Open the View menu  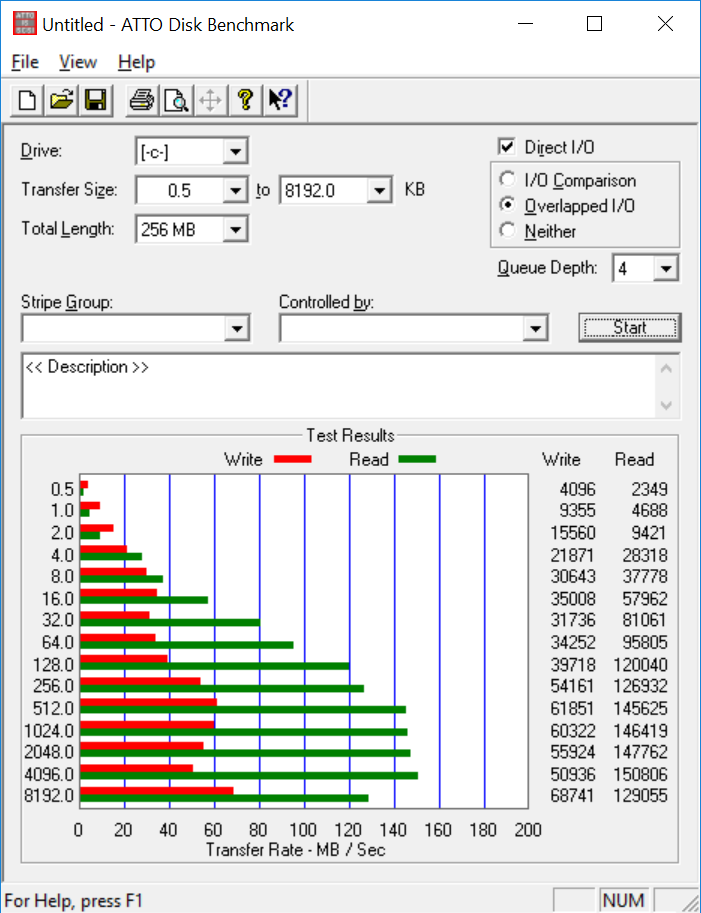point(77,62)
